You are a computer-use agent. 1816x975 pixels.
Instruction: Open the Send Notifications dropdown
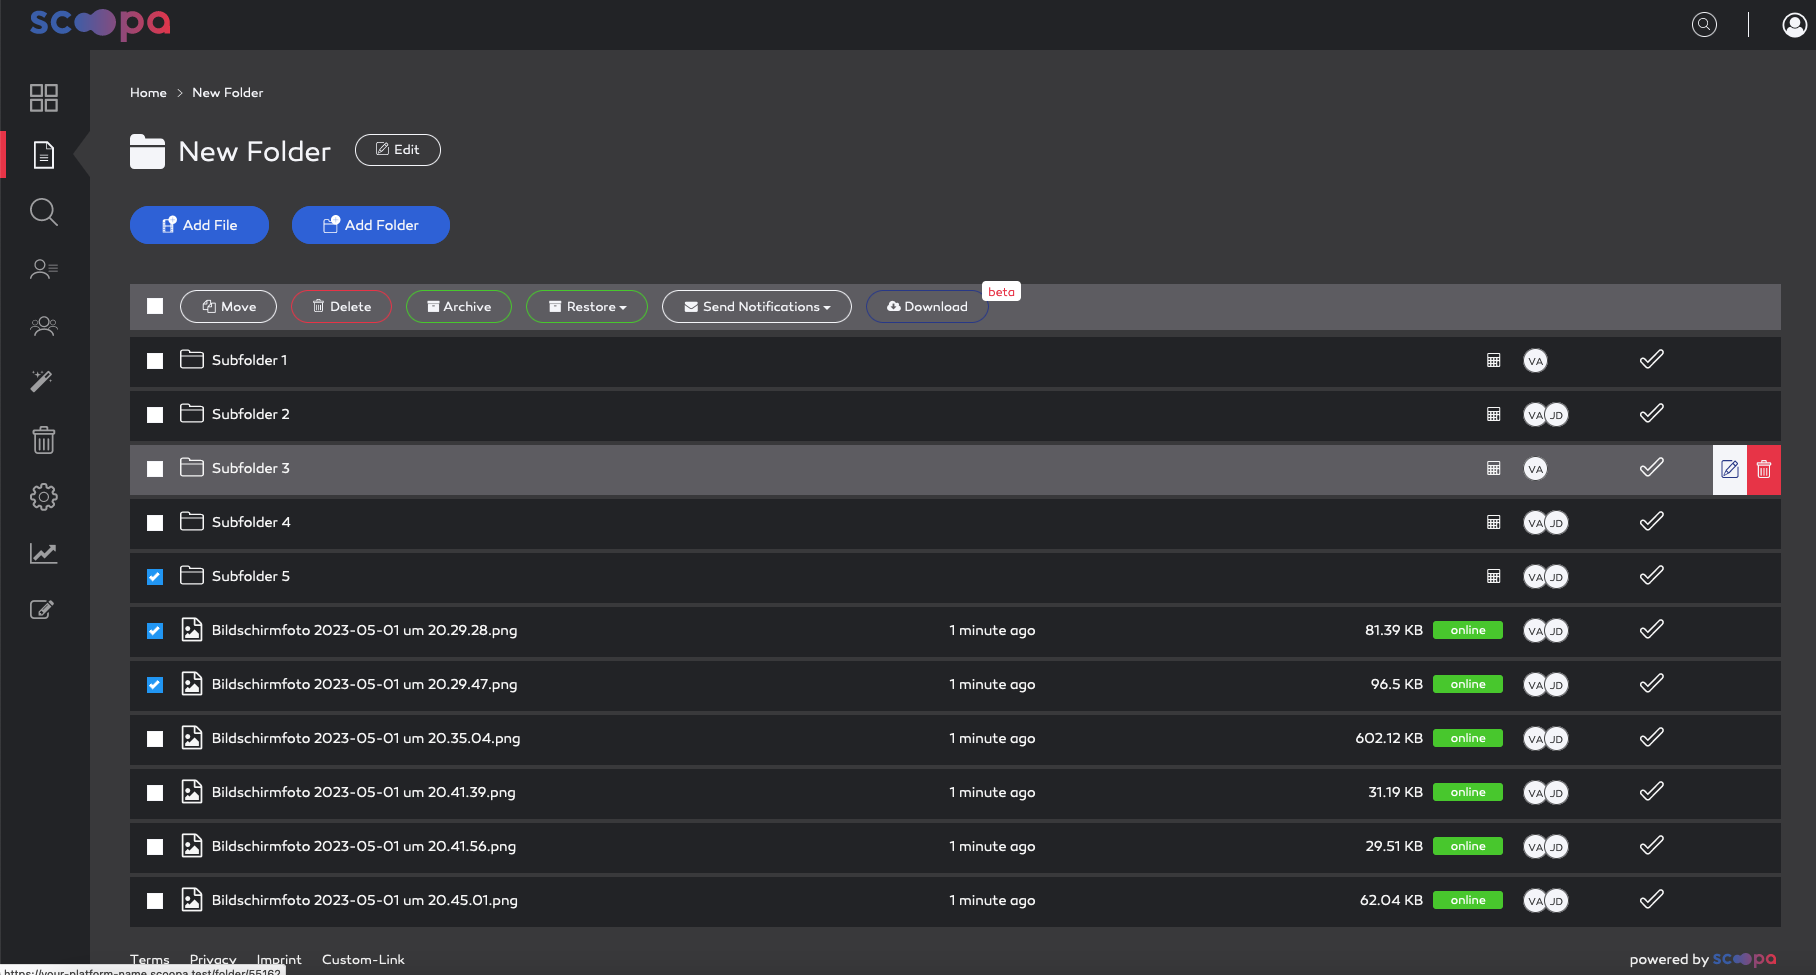(757, 307)
